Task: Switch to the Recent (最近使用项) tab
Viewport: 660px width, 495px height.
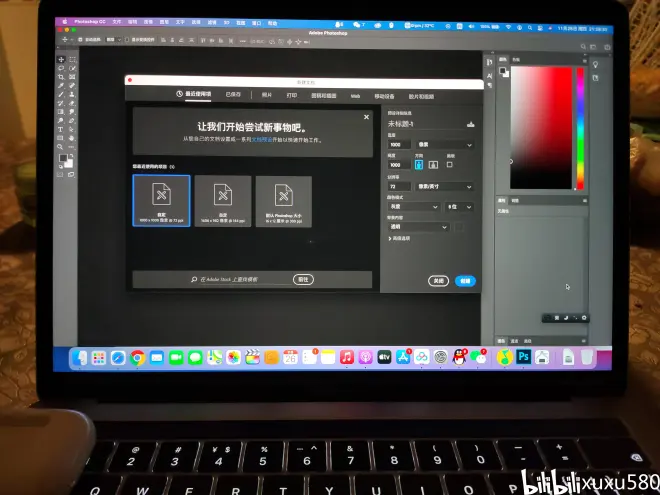Action: pyautogui.click(x=194, y=94)
